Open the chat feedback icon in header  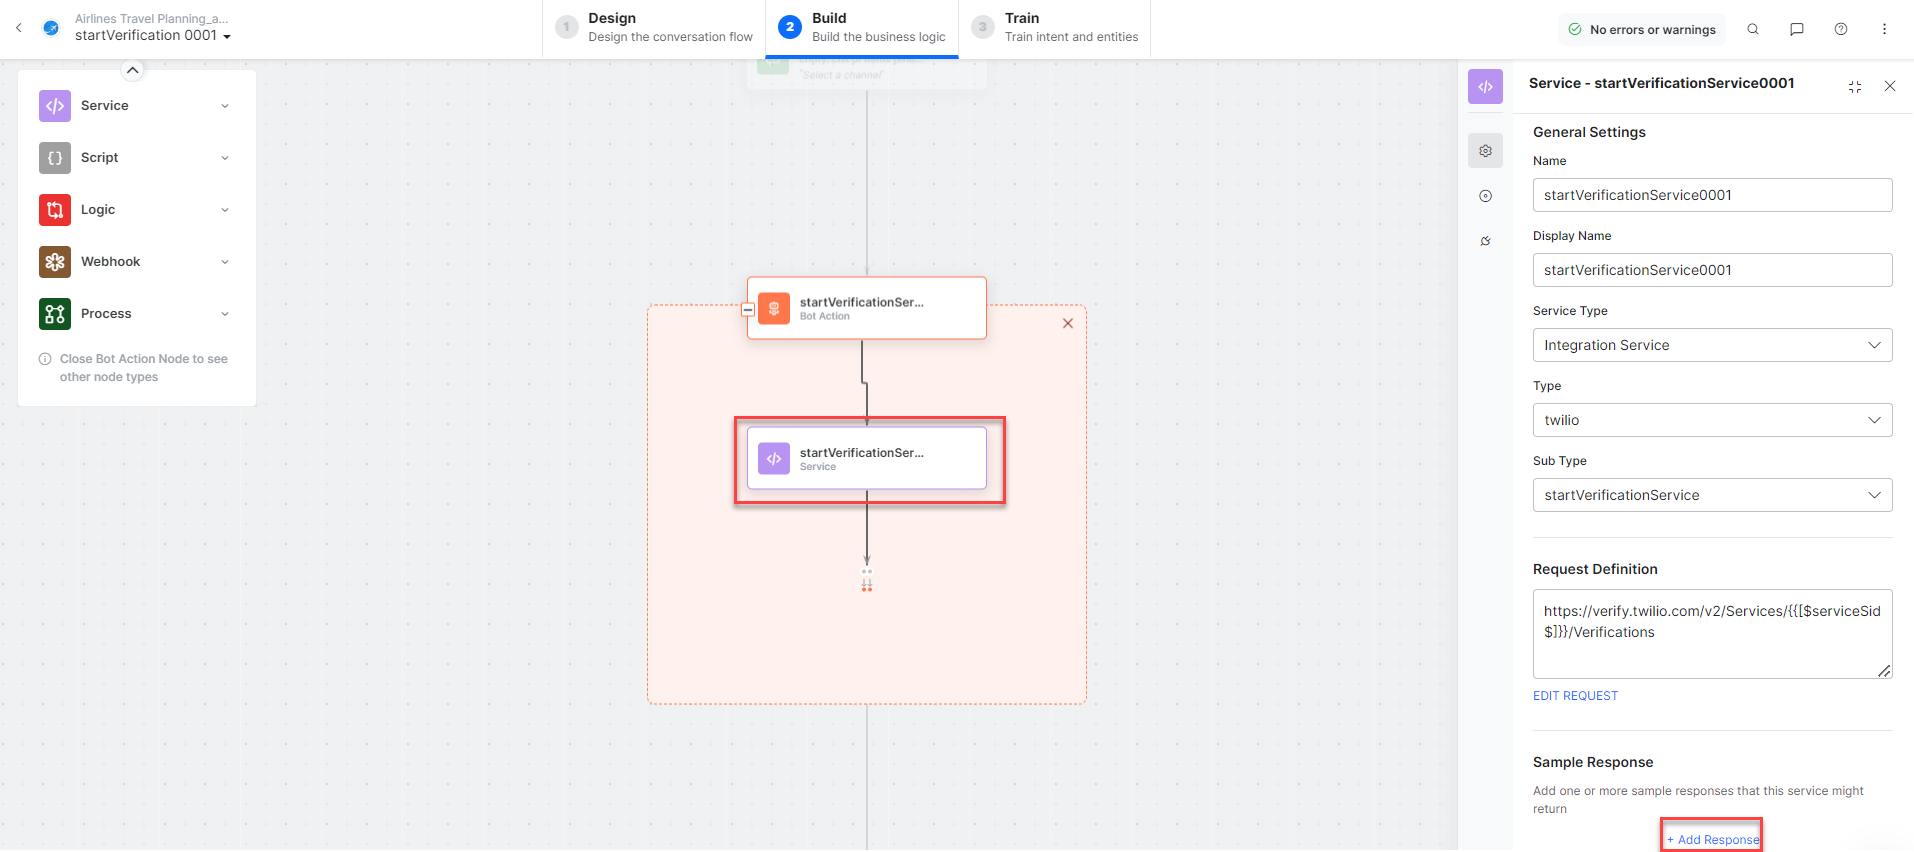coord(1797,29)
